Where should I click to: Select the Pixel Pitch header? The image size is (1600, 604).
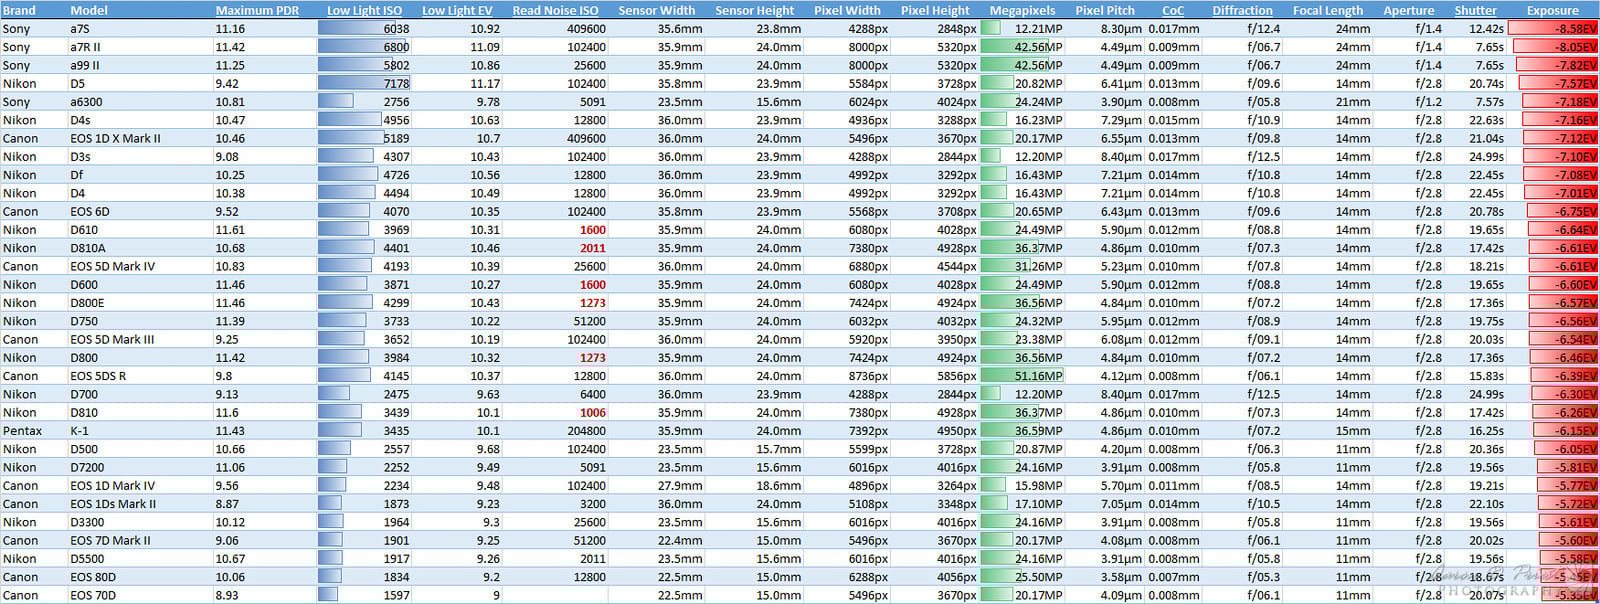1105,10
